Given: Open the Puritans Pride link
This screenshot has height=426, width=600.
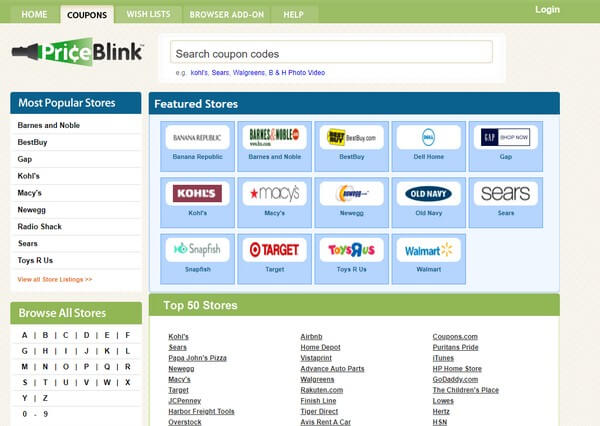Looking at the screenshot, I should point(455,347).
